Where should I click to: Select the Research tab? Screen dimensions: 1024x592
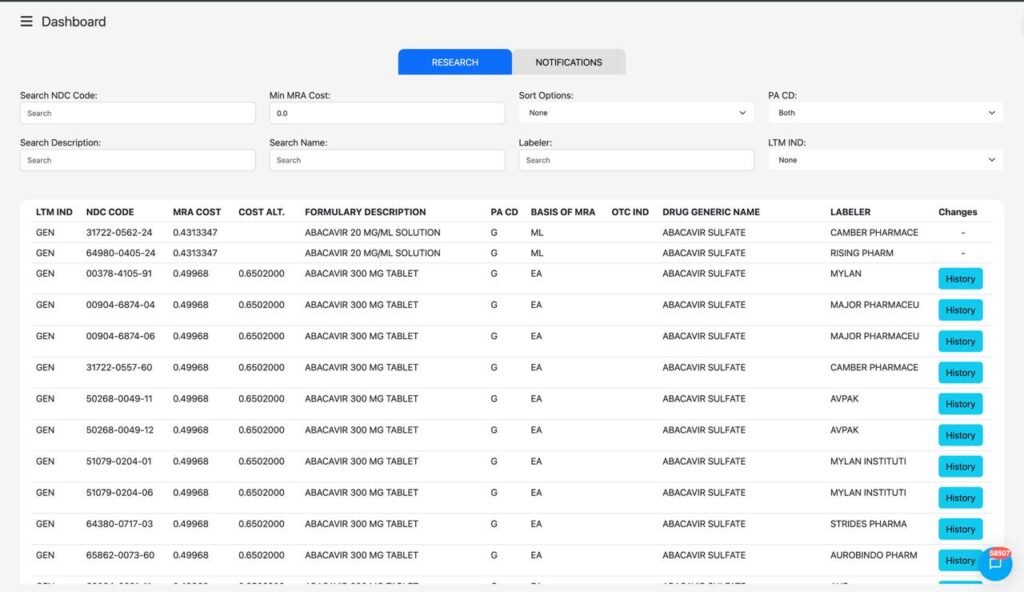click(455, 62)
